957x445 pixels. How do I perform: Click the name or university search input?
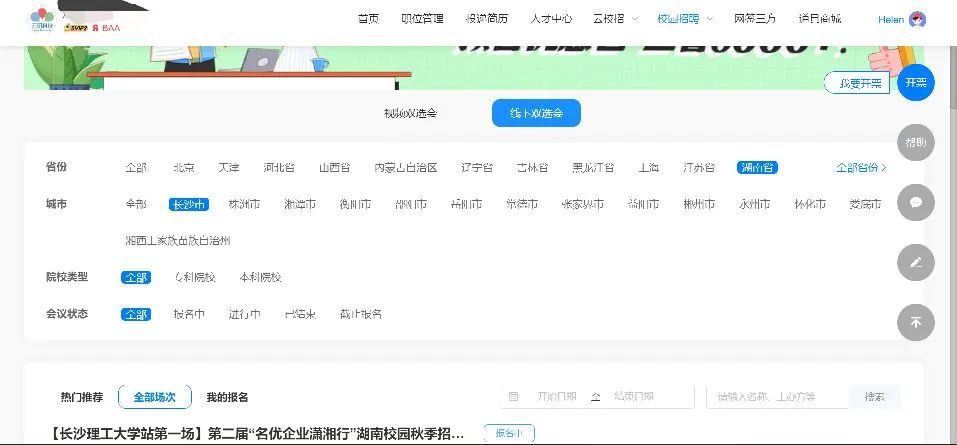(777, 397)
